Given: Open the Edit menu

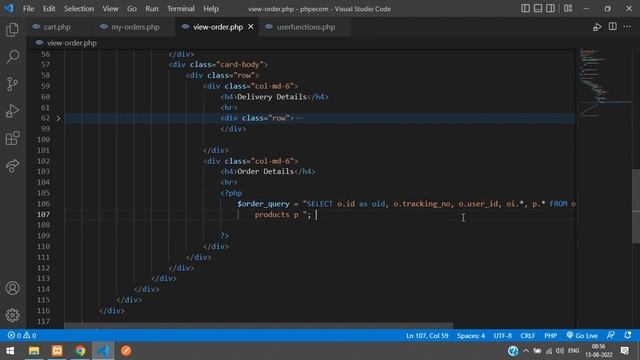Looking at the screenshot, I should pos(49,9).
